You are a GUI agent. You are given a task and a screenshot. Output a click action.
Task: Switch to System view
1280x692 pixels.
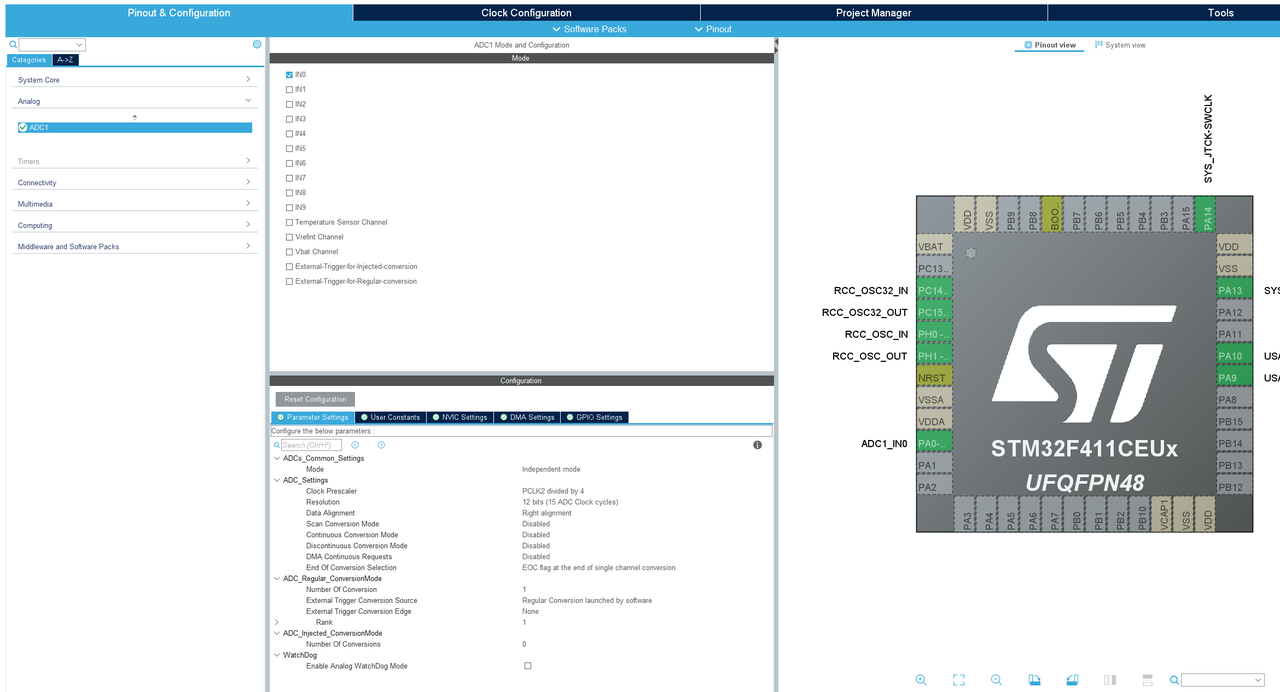pyautogui.click(x=1120, y=45)
